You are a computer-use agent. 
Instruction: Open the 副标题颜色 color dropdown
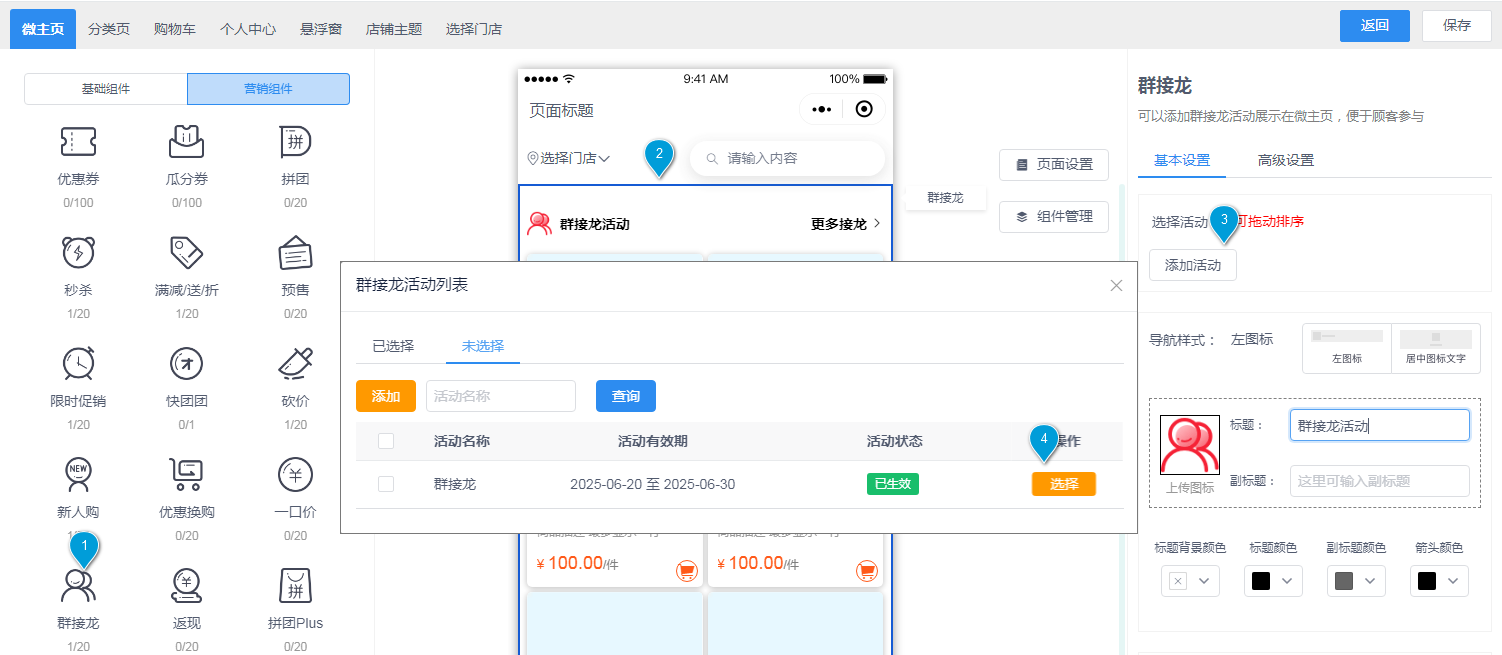coord(1356,581)
